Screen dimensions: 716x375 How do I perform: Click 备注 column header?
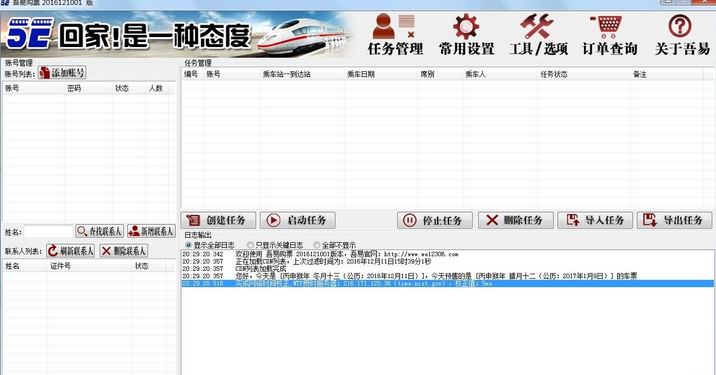click(x=667, y=74)
